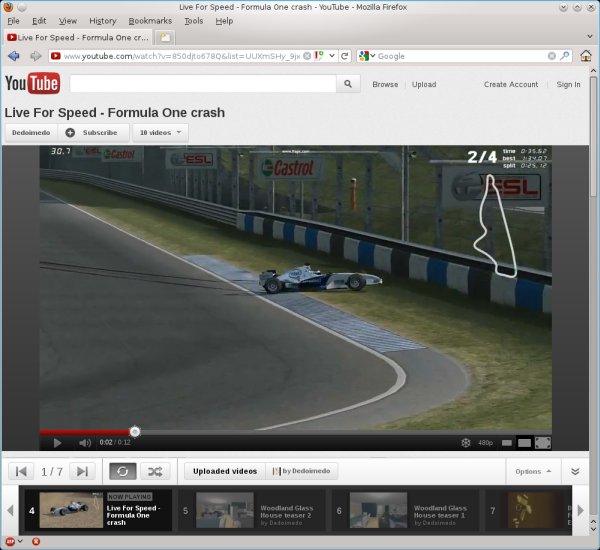The image size is (600, 550).
Task: Toggle the large player size button
Action: click(x=524, y=442)
